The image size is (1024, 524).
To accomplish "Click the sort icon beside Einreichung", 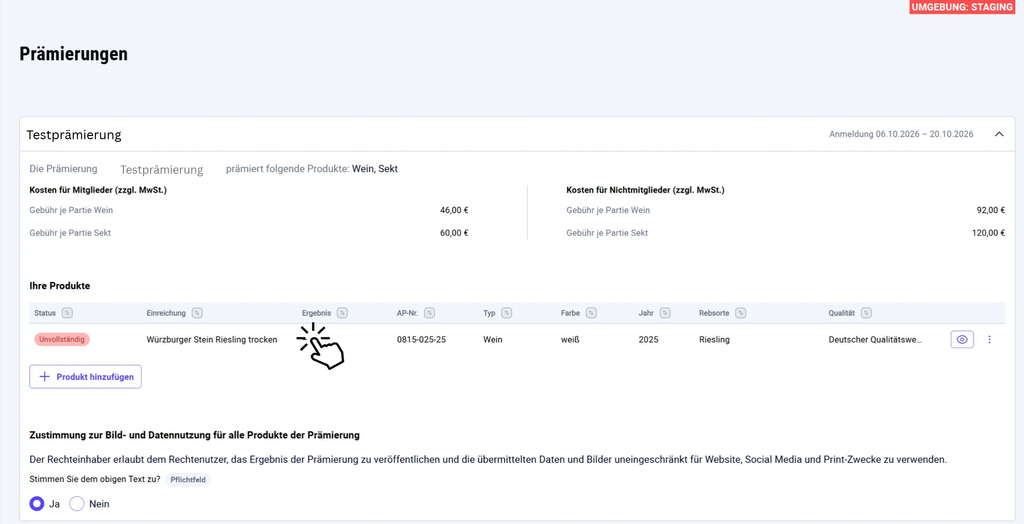I will coord(197,313).
